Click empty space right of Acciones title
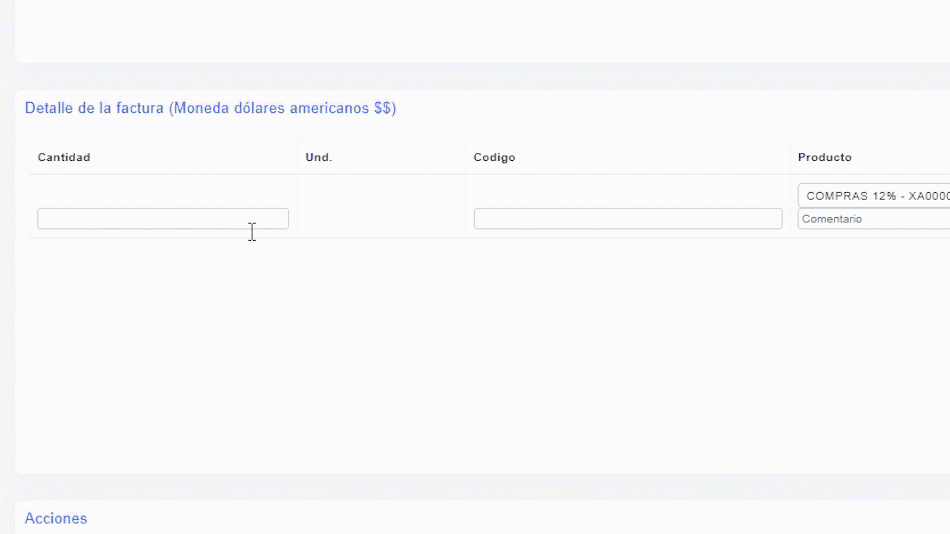 [x=500, y=518]
